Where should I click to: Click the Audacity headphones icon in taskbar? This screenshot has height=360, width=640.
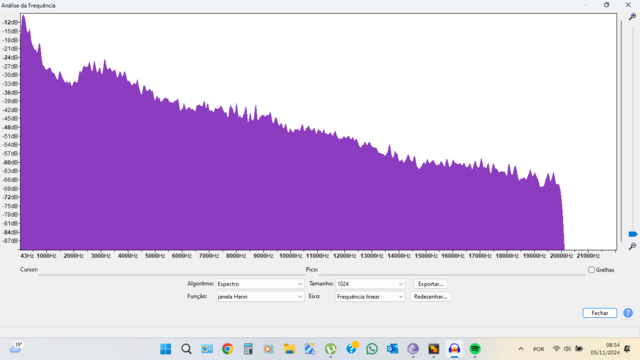click(x=454, y=349)
